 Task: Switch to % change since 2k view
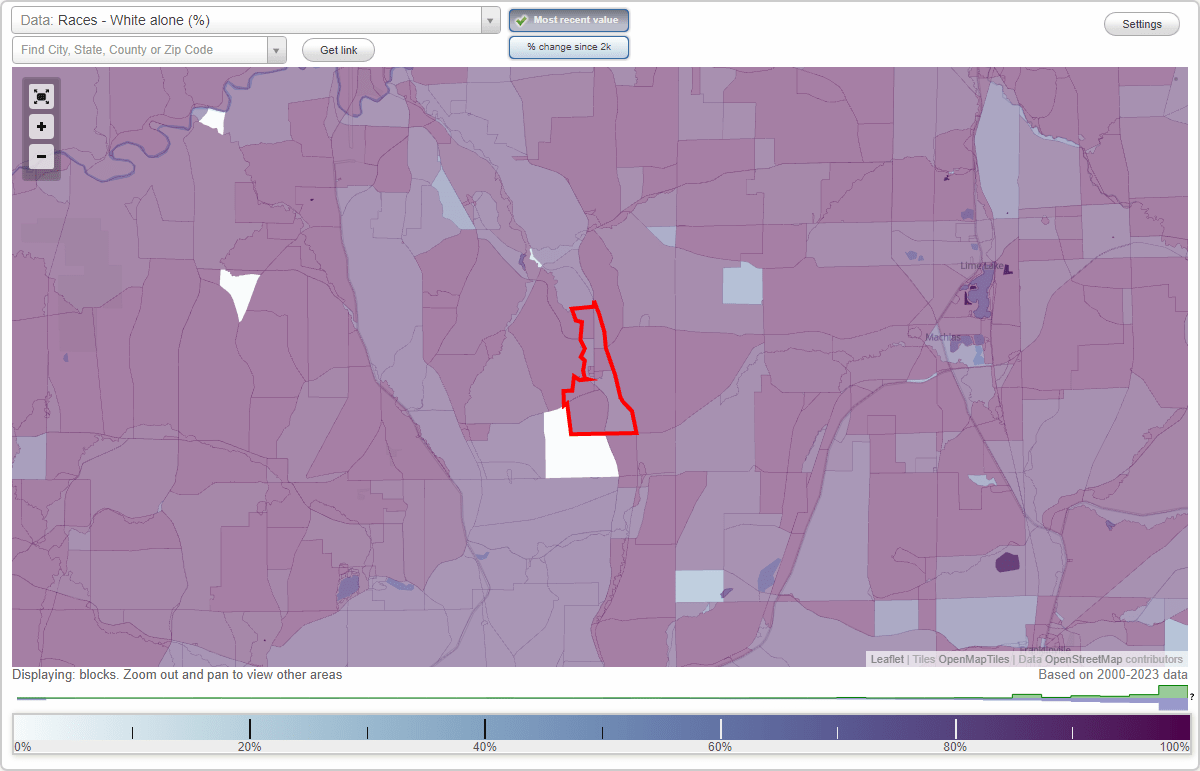click(x=568, y=46)
